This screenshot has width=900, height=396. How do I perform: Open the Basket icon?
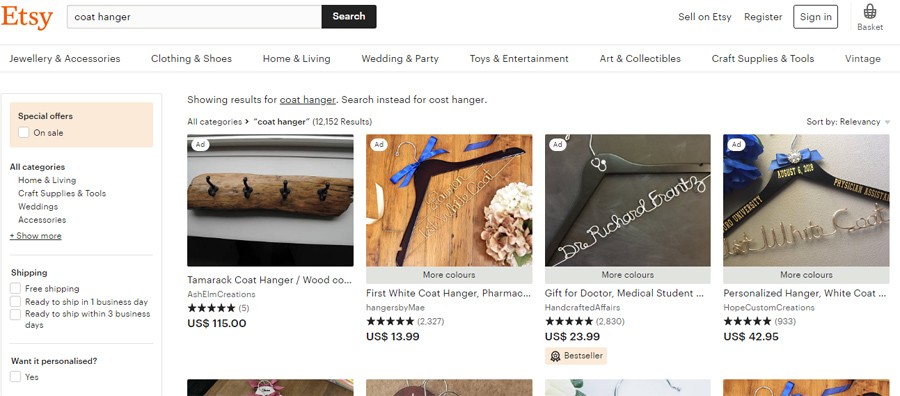[x=870, y=17]
